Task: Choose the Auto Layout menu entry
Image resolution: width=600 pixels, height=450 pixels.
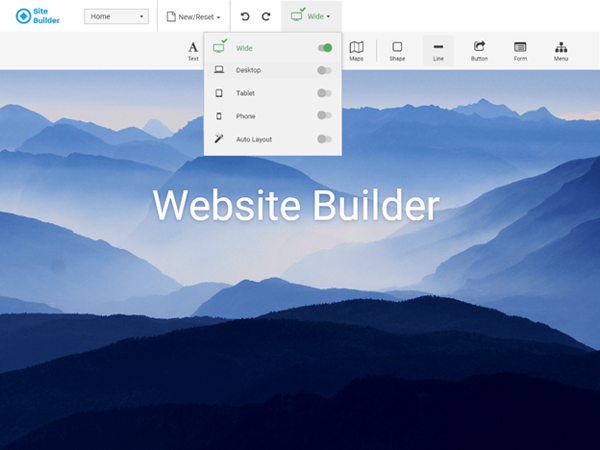Action: (x=273, y=139)
